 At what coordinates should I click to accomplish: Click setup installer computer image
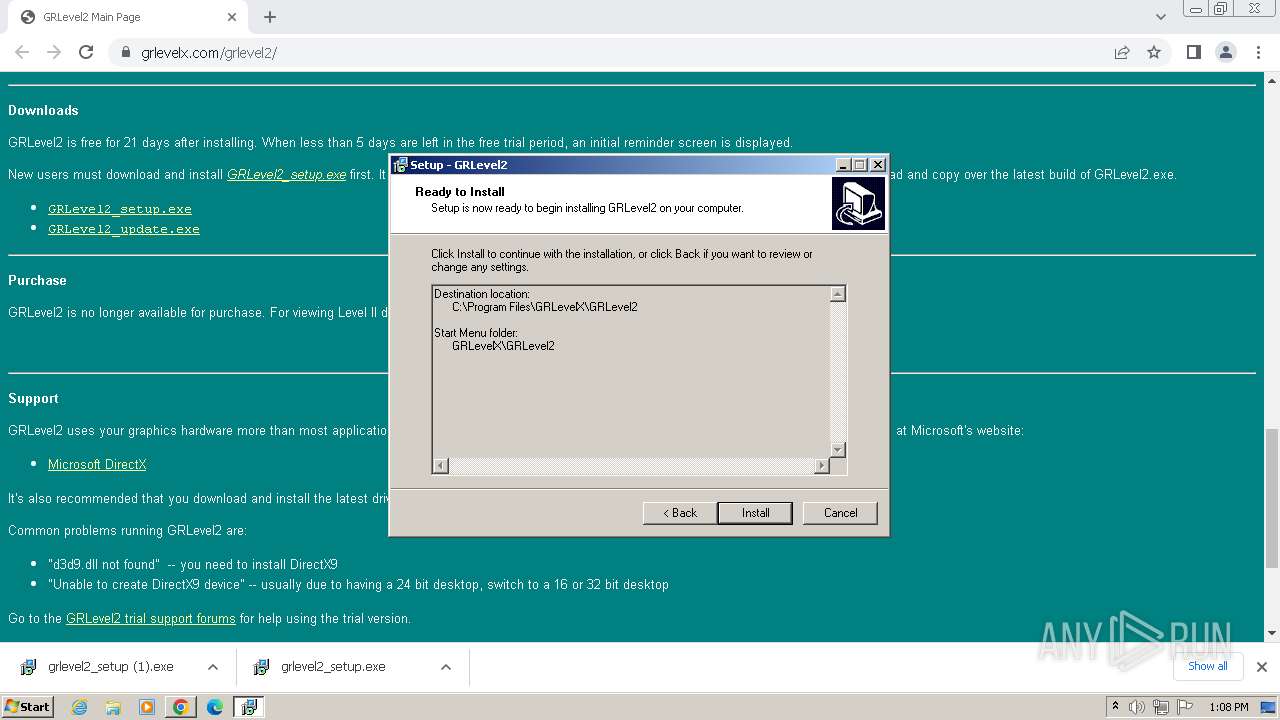[858, 203]
